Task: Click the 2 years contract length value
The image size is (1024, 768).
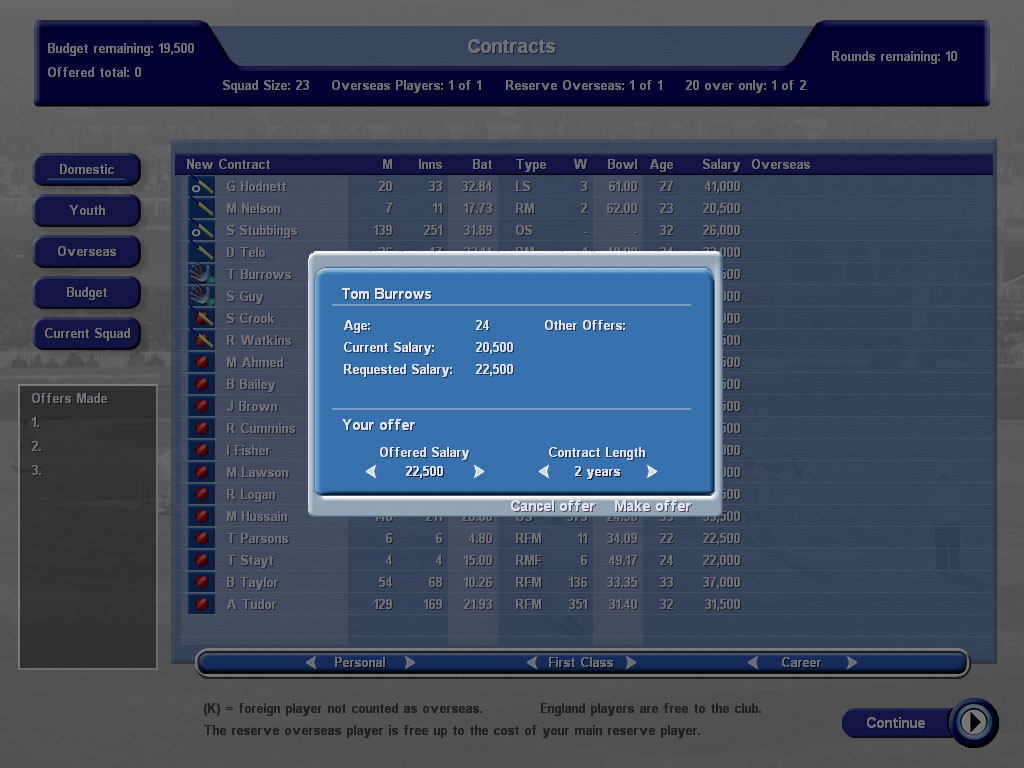Action: tap(598, 472)
